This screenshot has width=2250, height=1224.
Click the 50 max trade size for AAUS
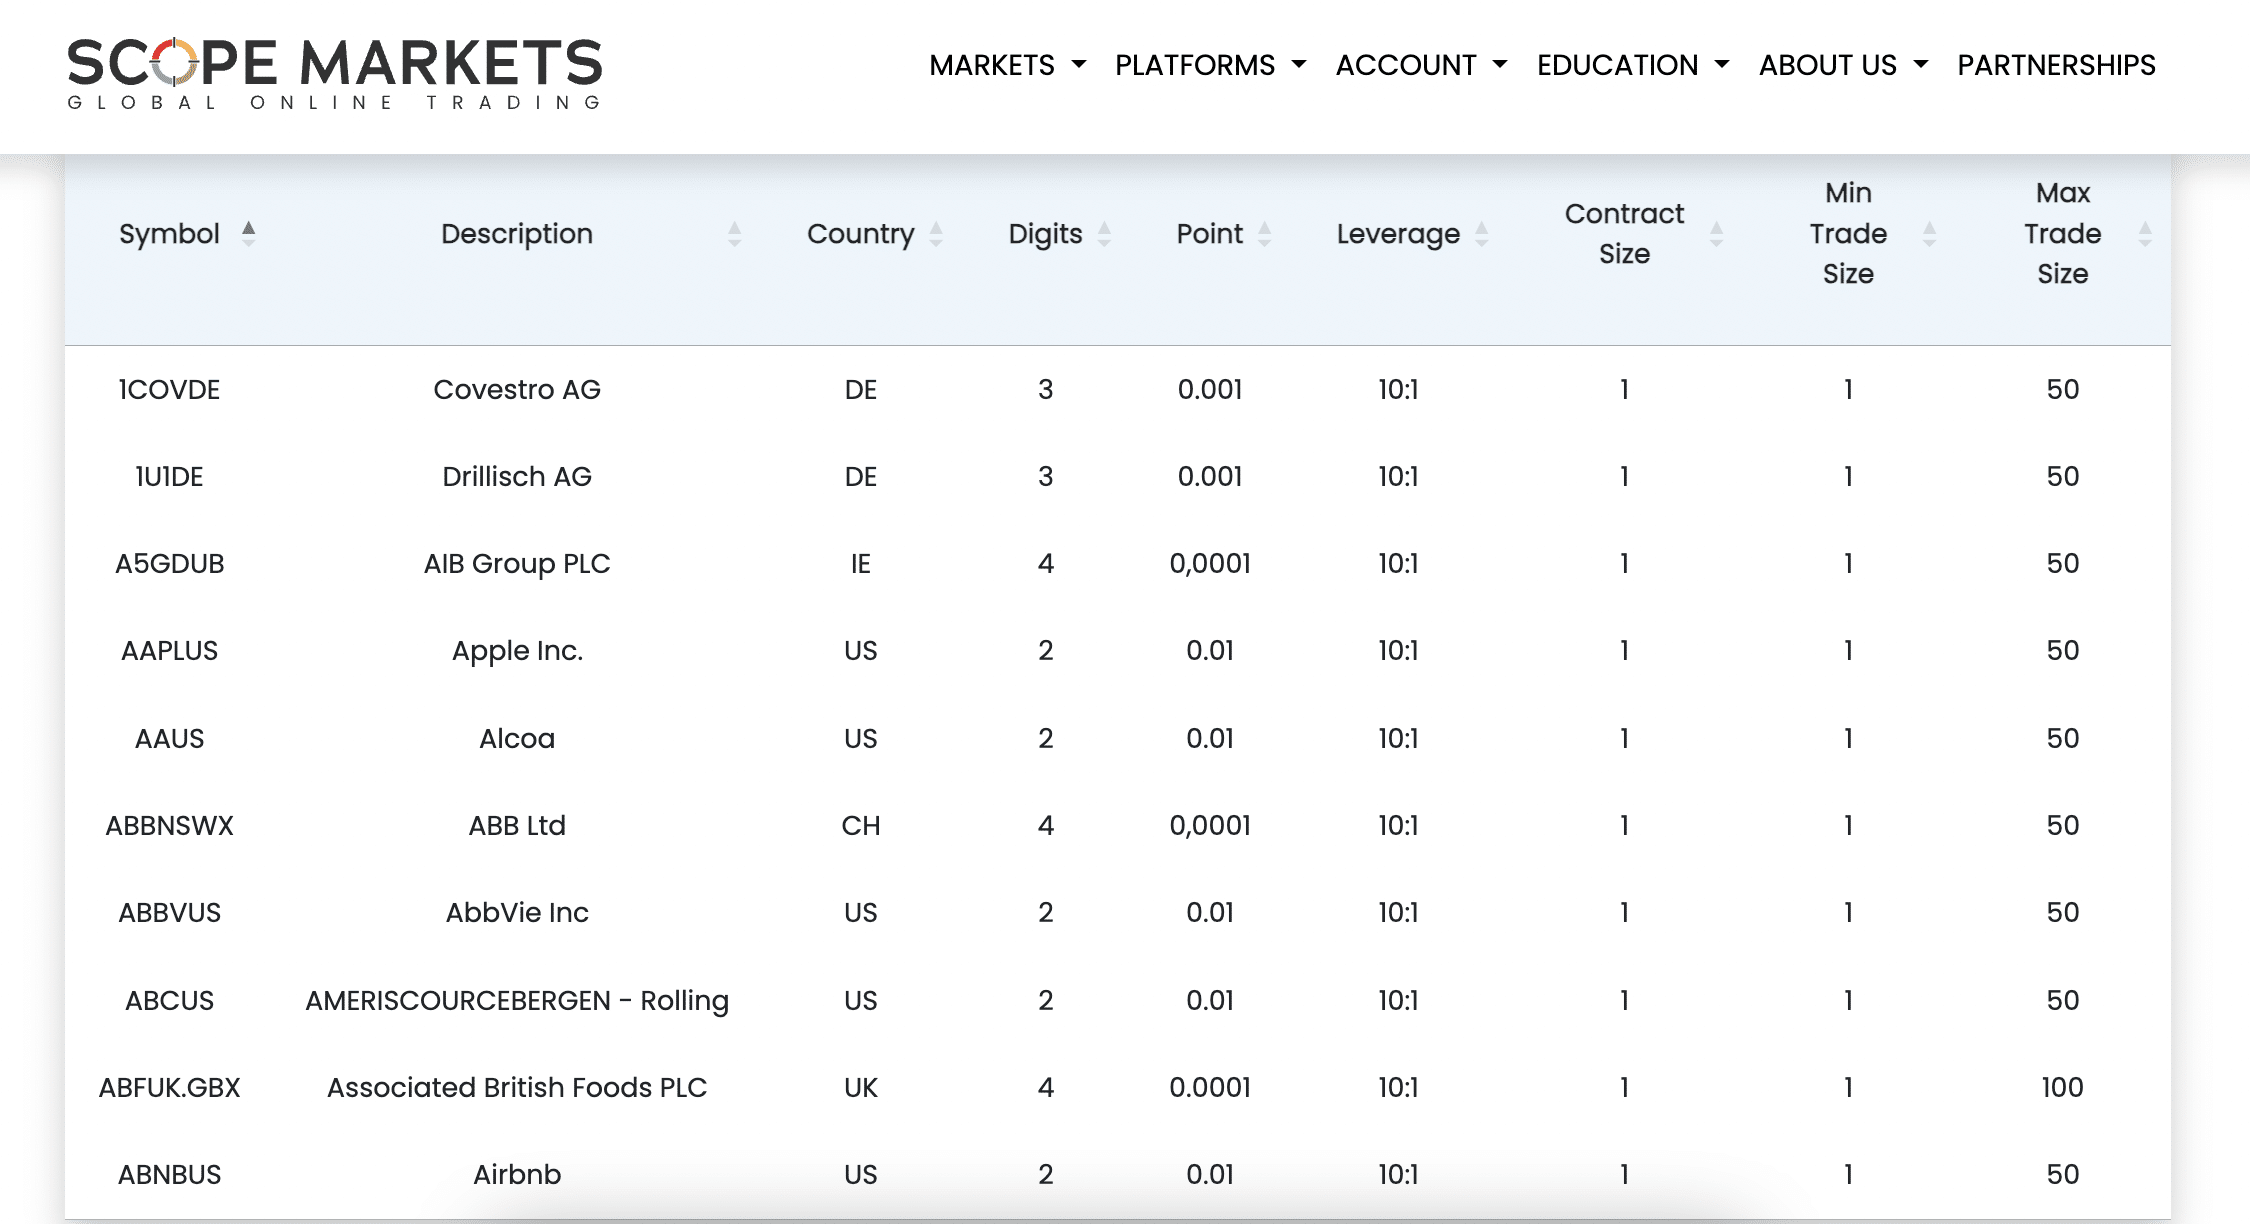pyautogui.click(x=2063, y=739)
